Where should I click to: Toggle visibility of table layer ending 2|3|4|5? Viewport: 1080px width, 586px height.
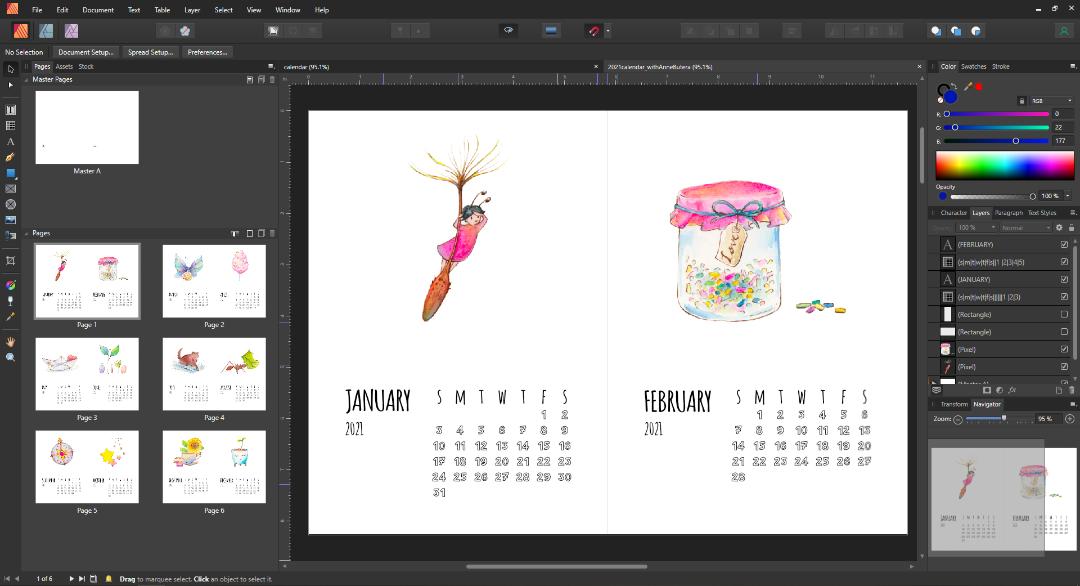pos(1064,262)
